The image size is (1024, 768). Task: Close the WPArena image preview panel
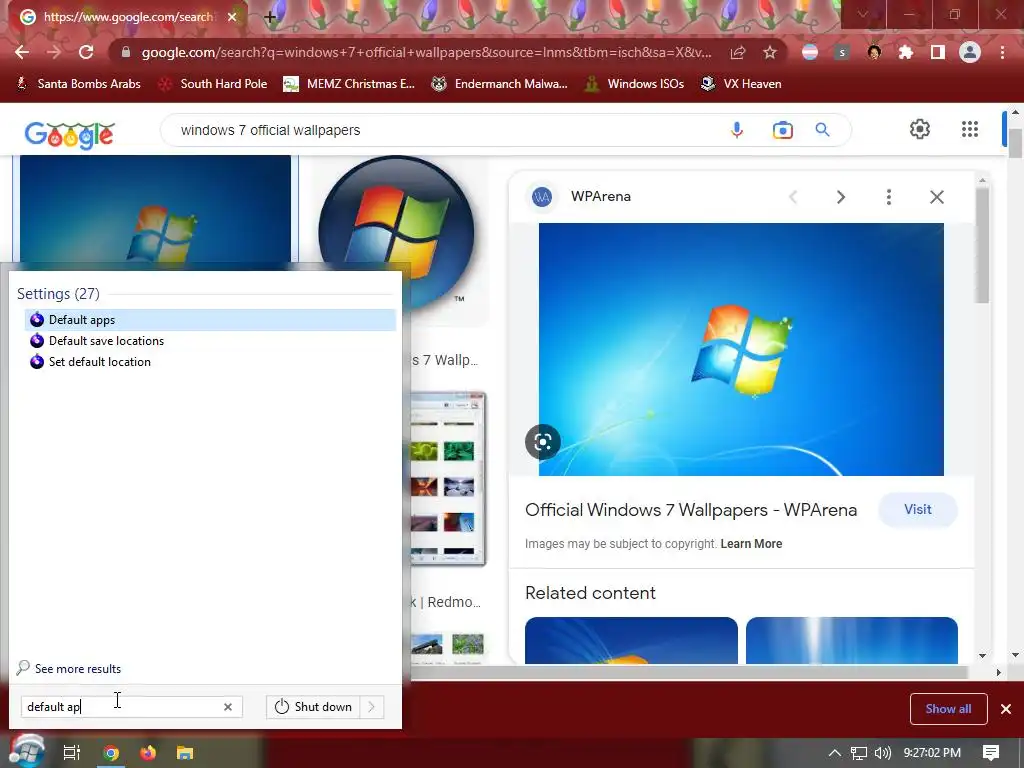[x=936, y=197]
